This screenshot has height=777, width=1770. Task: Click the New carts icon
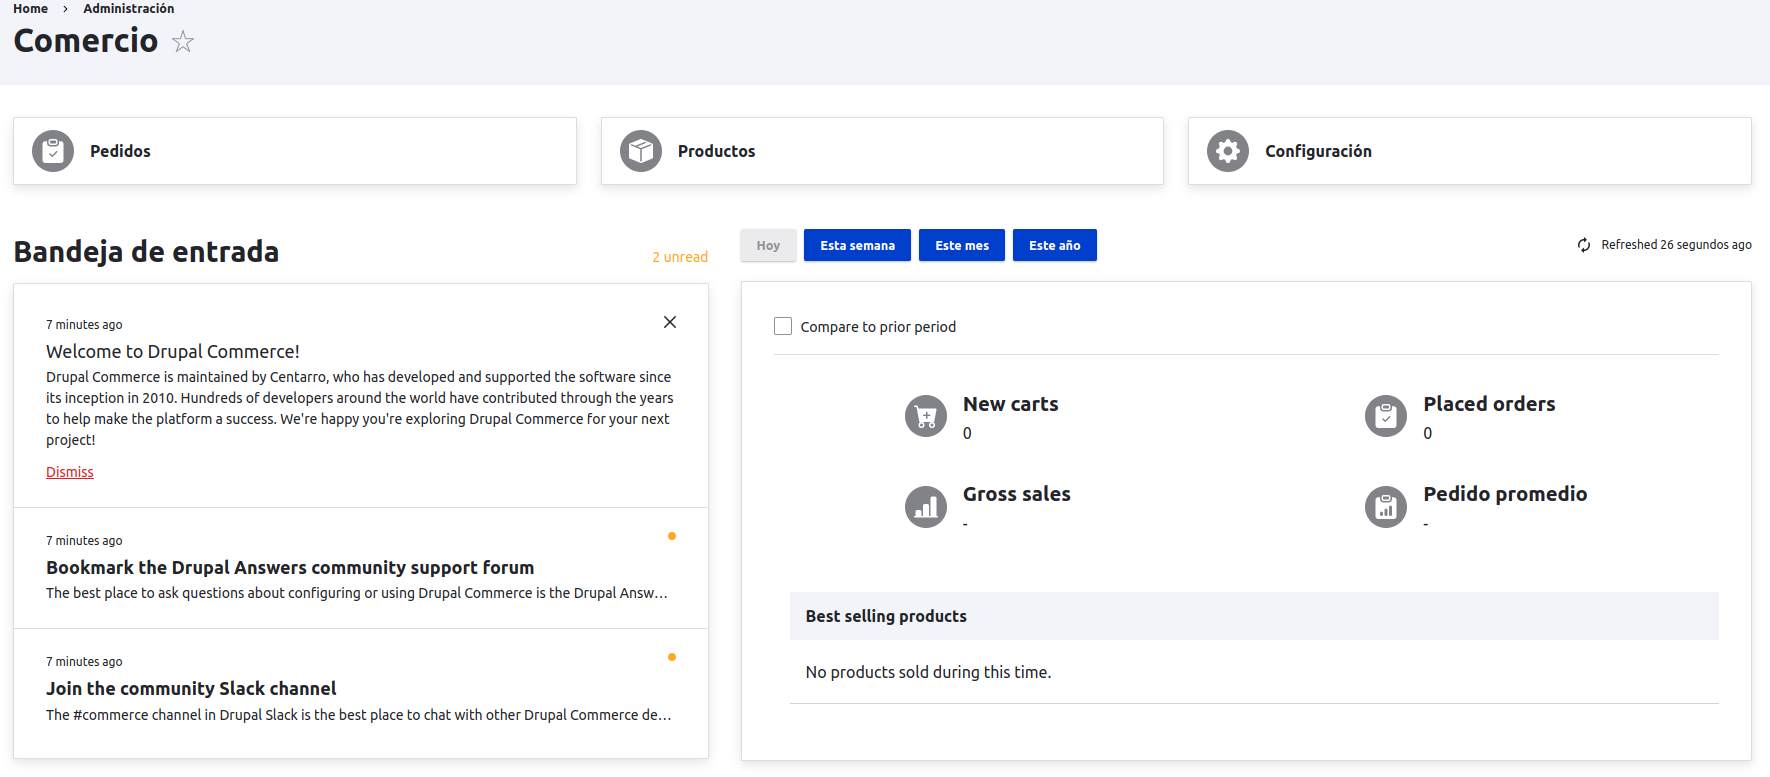(x=926, y=416)
